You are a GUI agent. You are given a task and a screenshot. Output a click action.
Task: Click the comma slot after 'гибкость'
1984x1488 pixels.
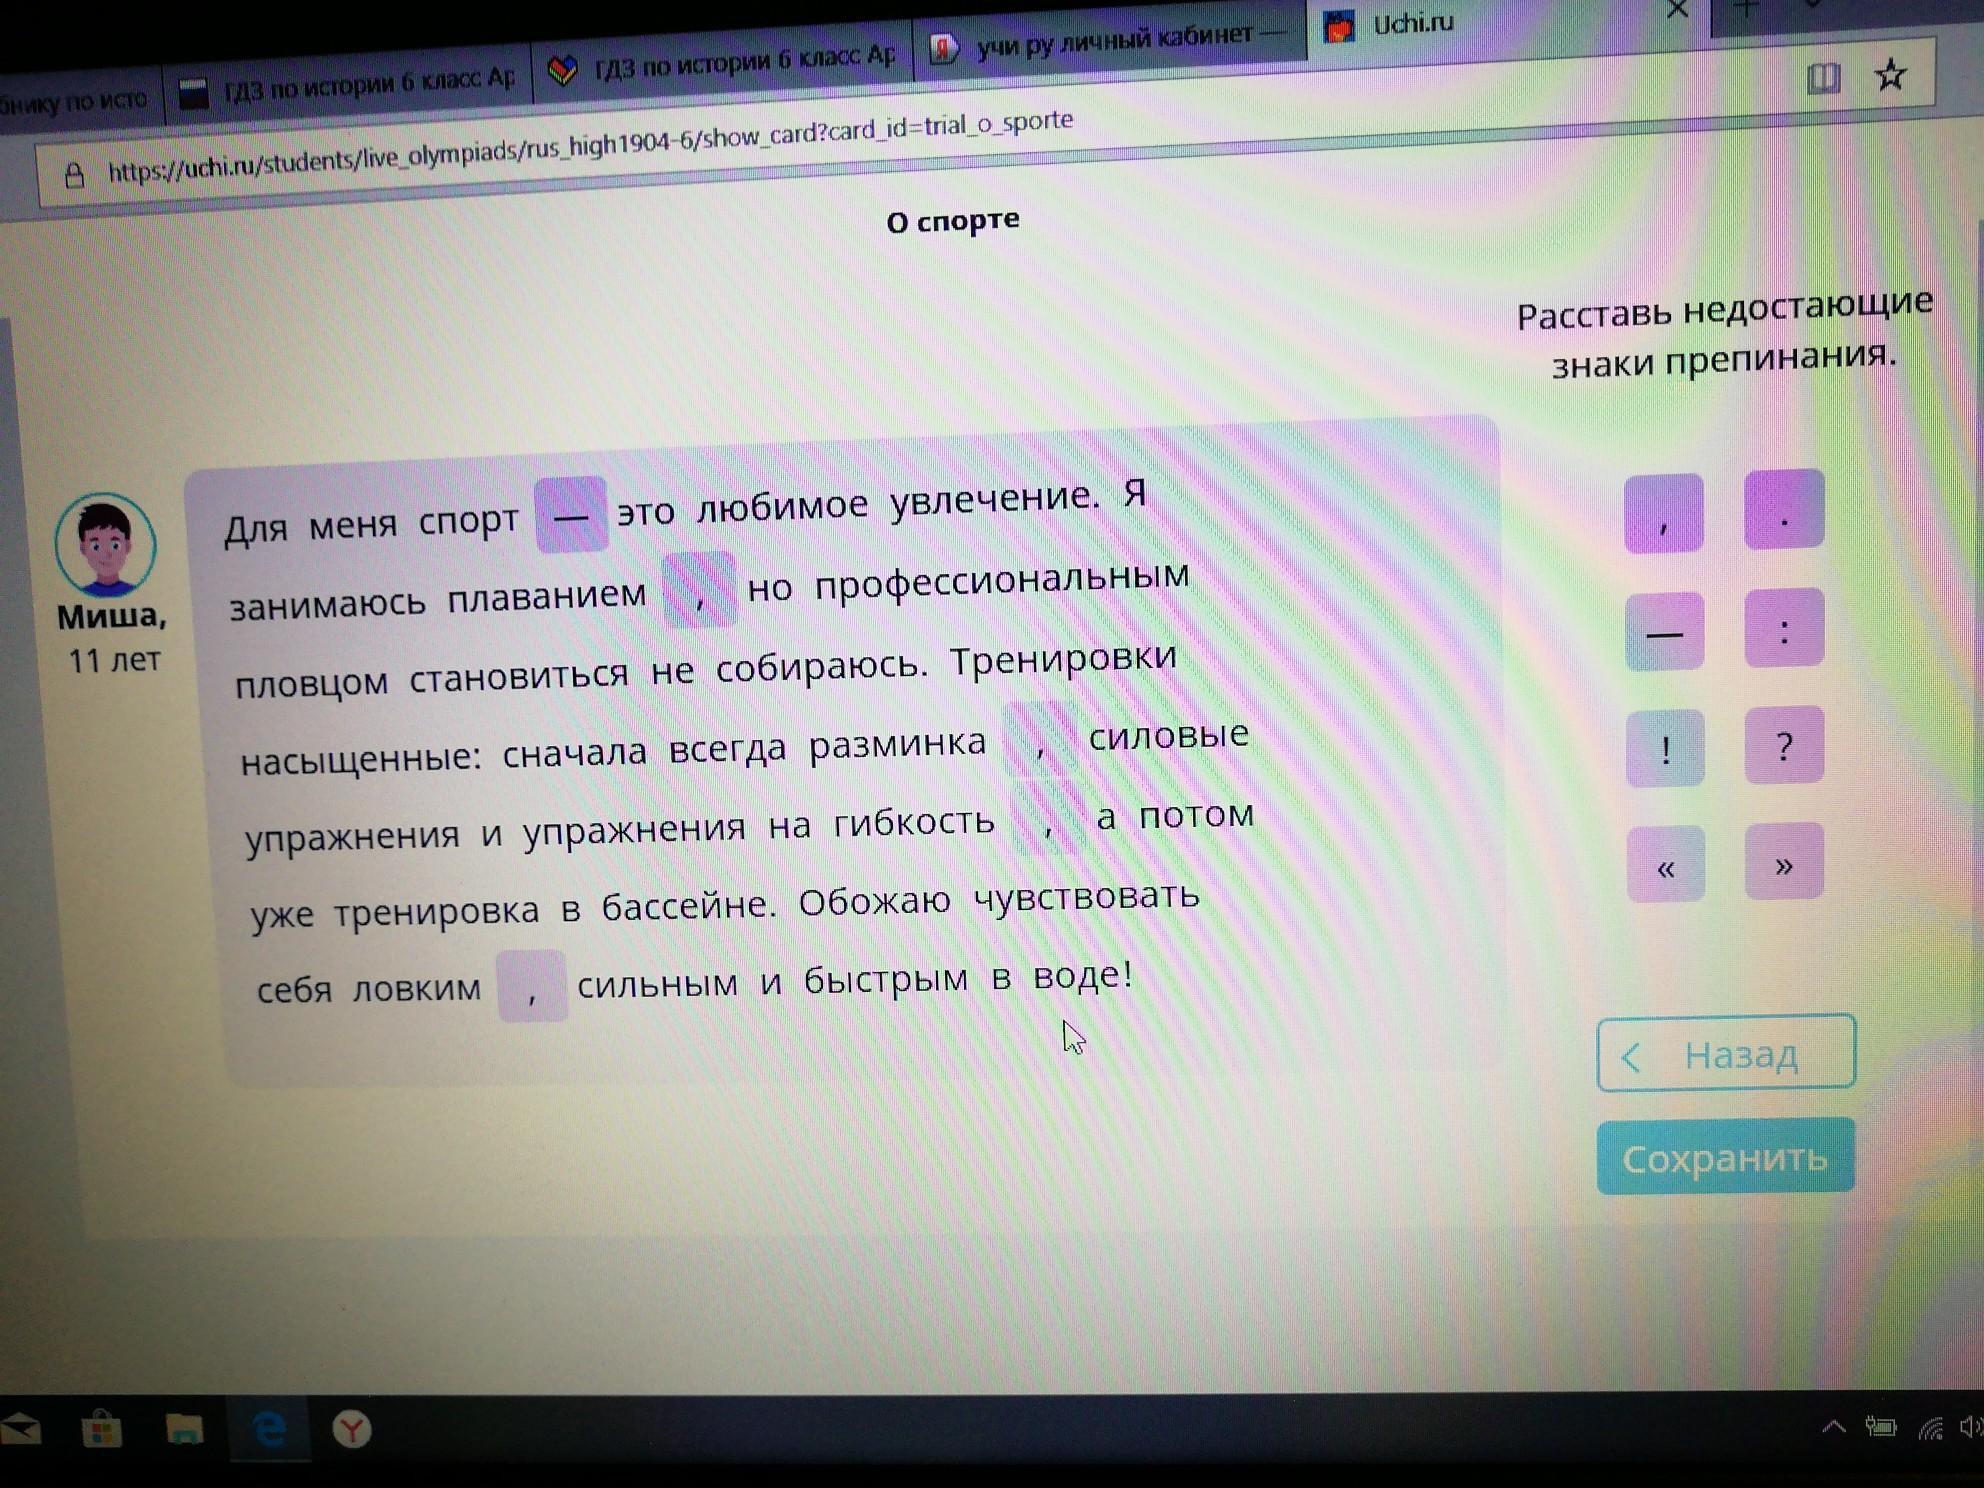1047,820
